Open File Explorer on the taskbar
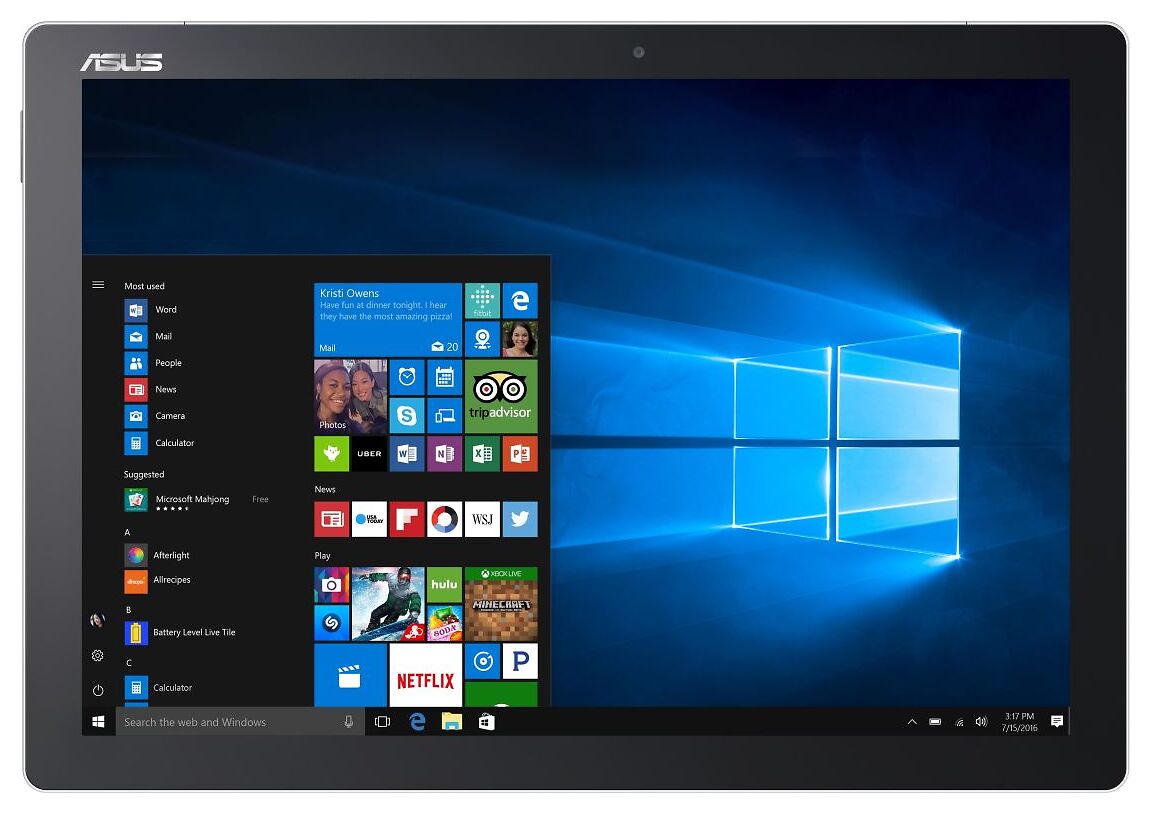Screen dimensions: 1150x813 click(452, 722)
